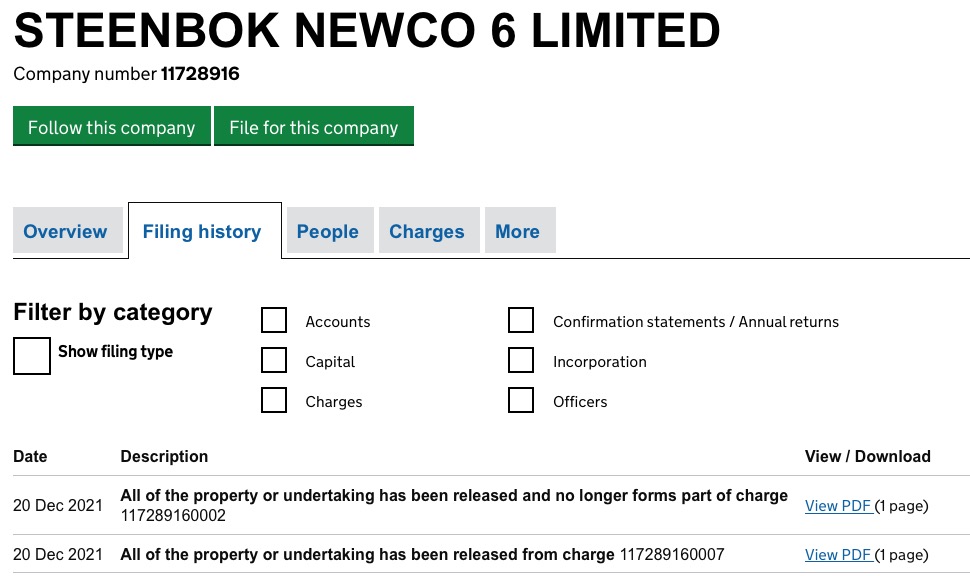Click the company number 11728916
This screenshot has height=576, width=970.
tap(200, 74)
